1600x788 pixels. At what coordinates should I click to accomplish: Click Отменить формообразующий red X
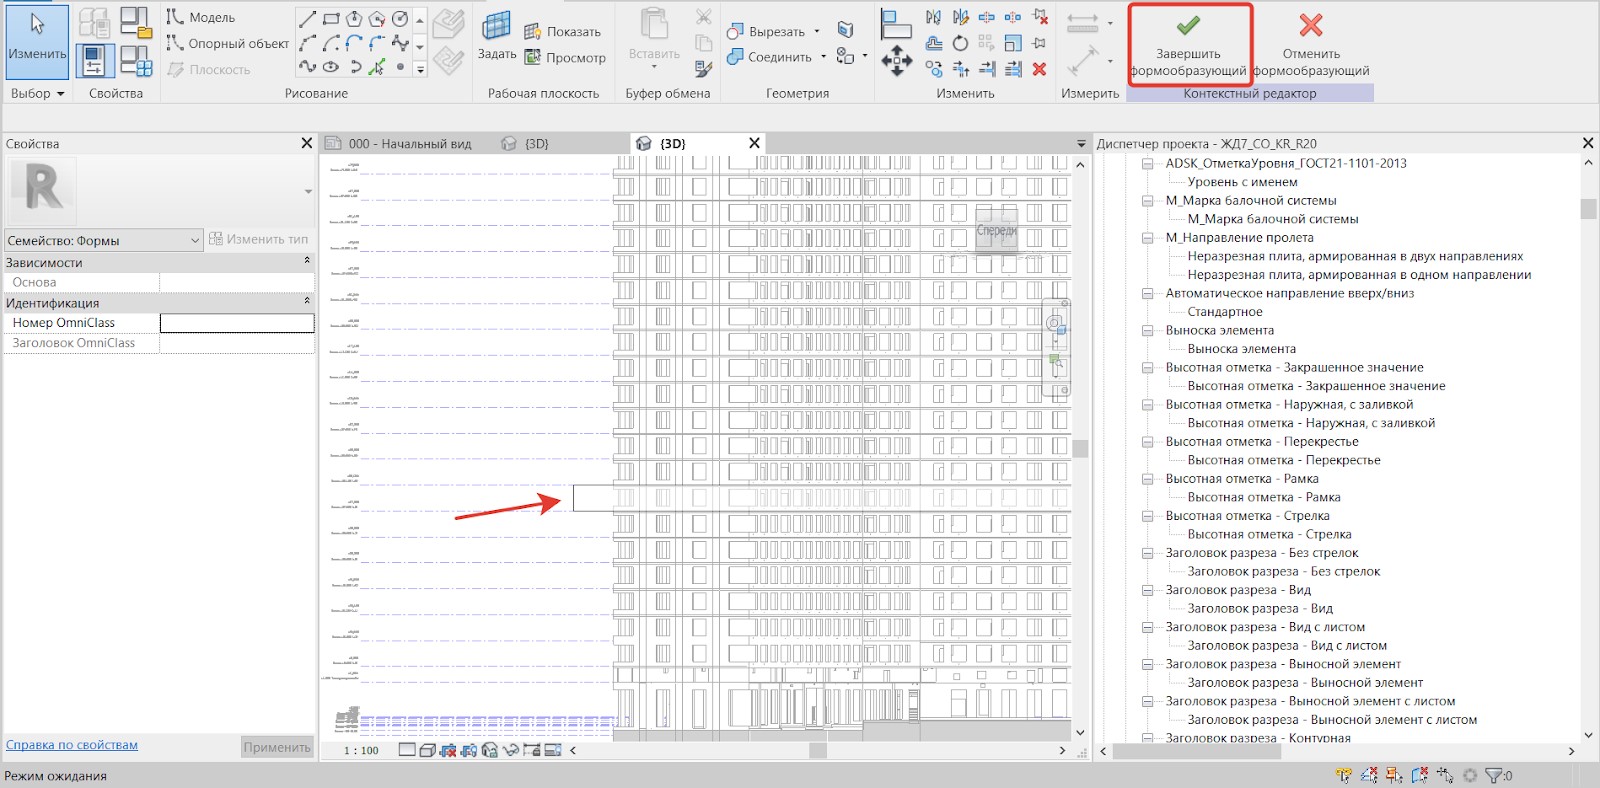pyautogui.click(x=1311, y=45)
